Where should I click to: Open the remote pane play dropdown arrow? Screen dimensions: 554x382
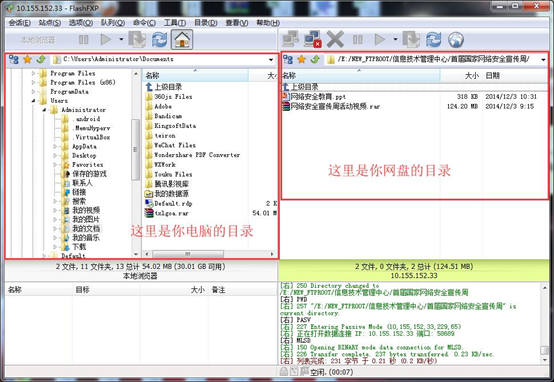[395, 39]
